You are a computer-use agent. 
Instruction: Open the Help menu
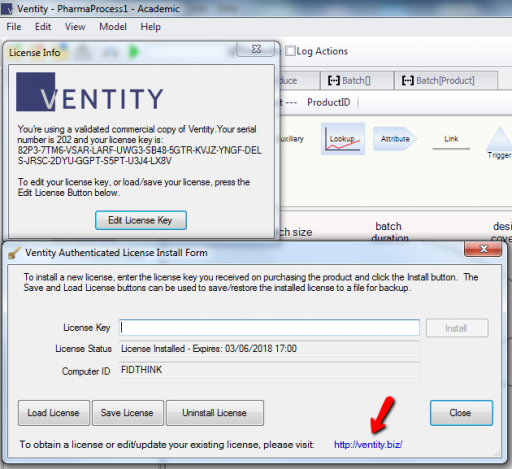(x=150, y=27)
